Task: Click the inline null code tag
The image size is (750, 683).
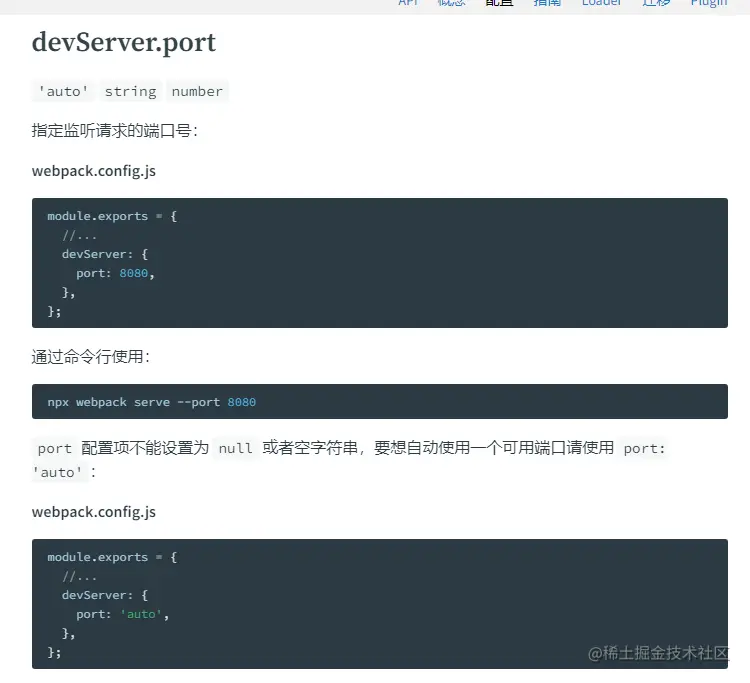Action: click(235, 448)
